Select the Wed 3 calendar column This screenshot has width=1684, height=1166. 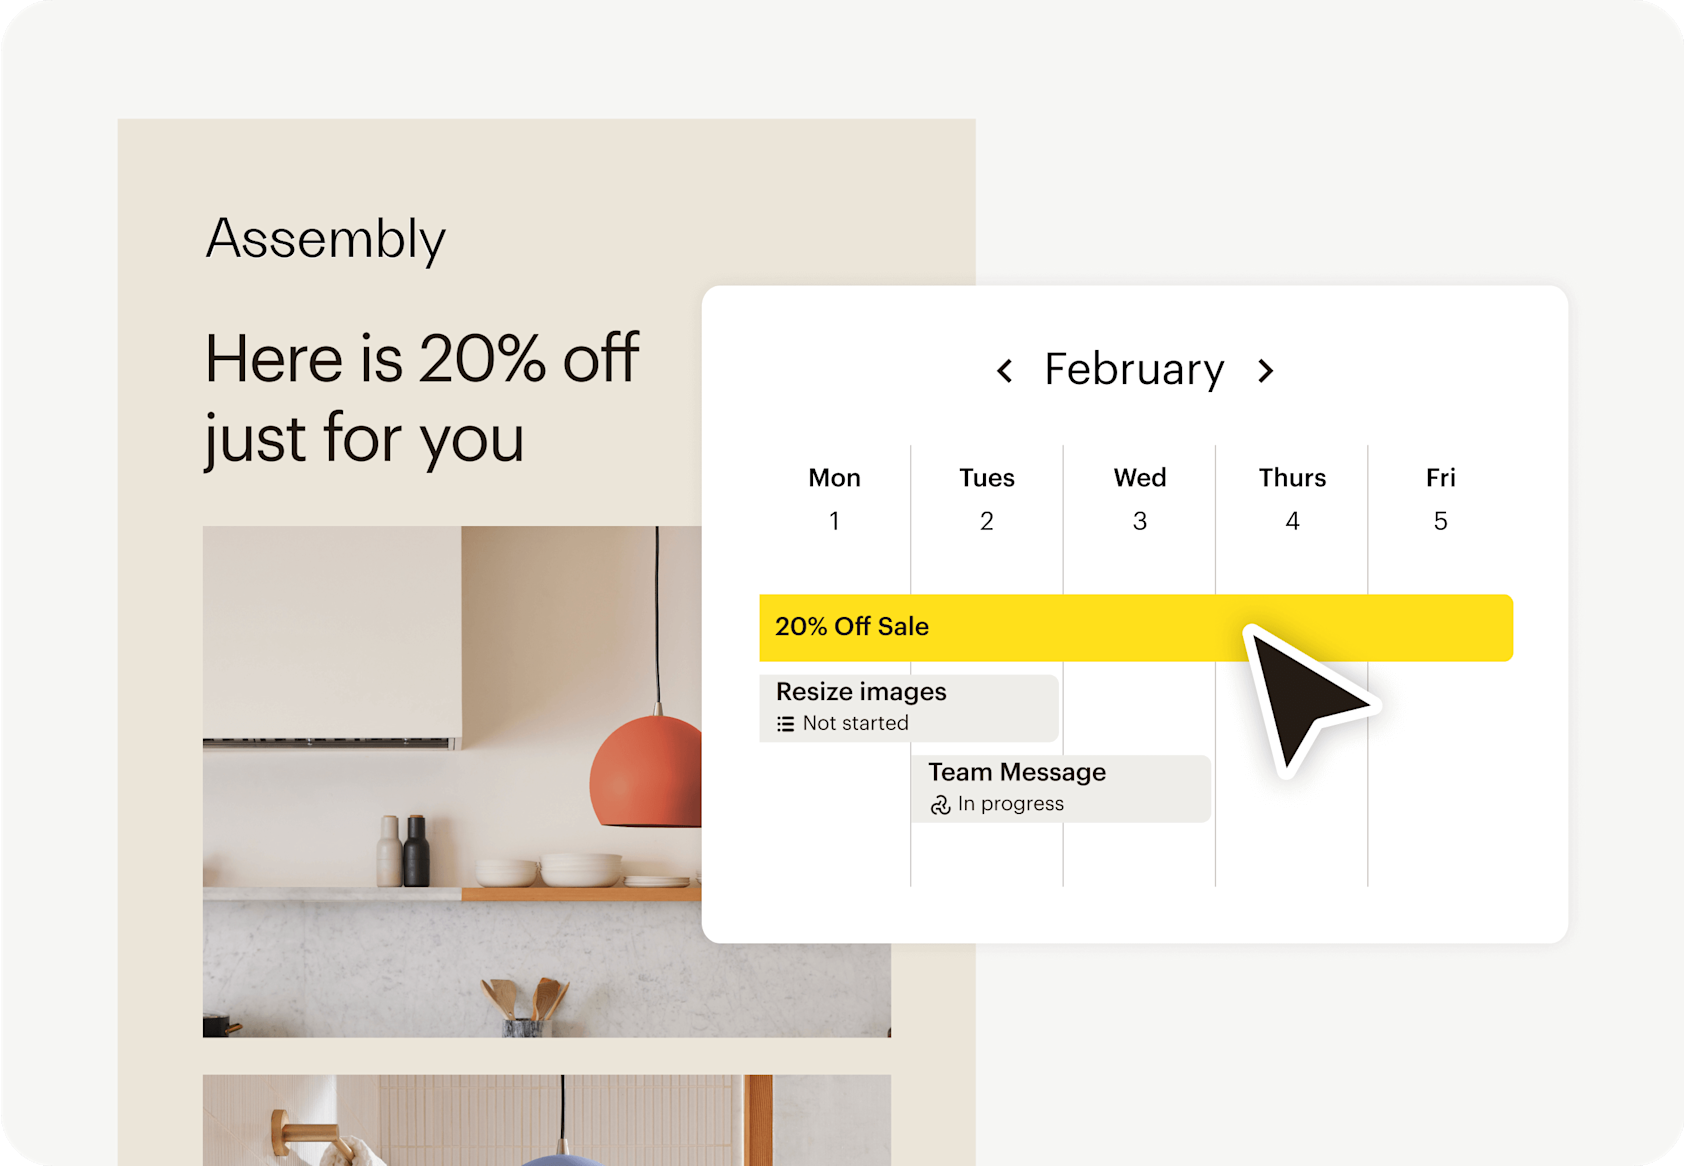pyautogui.click(x=1139, y=499)
